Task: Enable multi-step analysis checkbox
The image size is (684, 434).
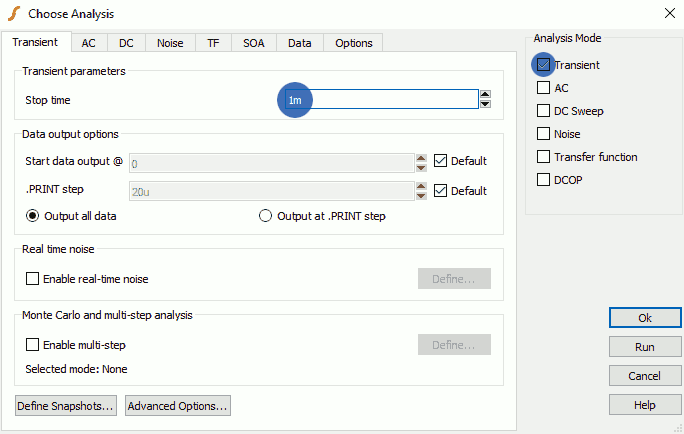Action: click(x=32, y=345)
